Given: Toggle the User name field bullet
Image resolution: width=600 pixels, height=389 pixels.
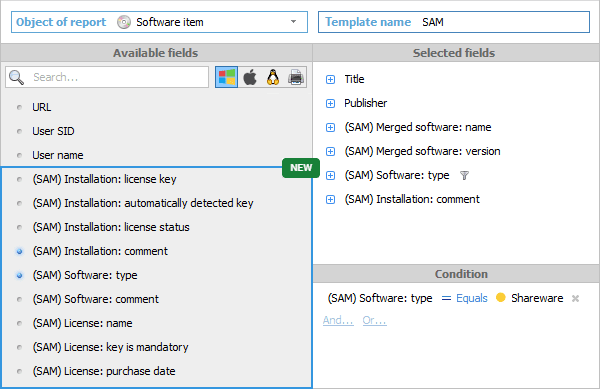Looking at the screenshot, I should [20, 155].
